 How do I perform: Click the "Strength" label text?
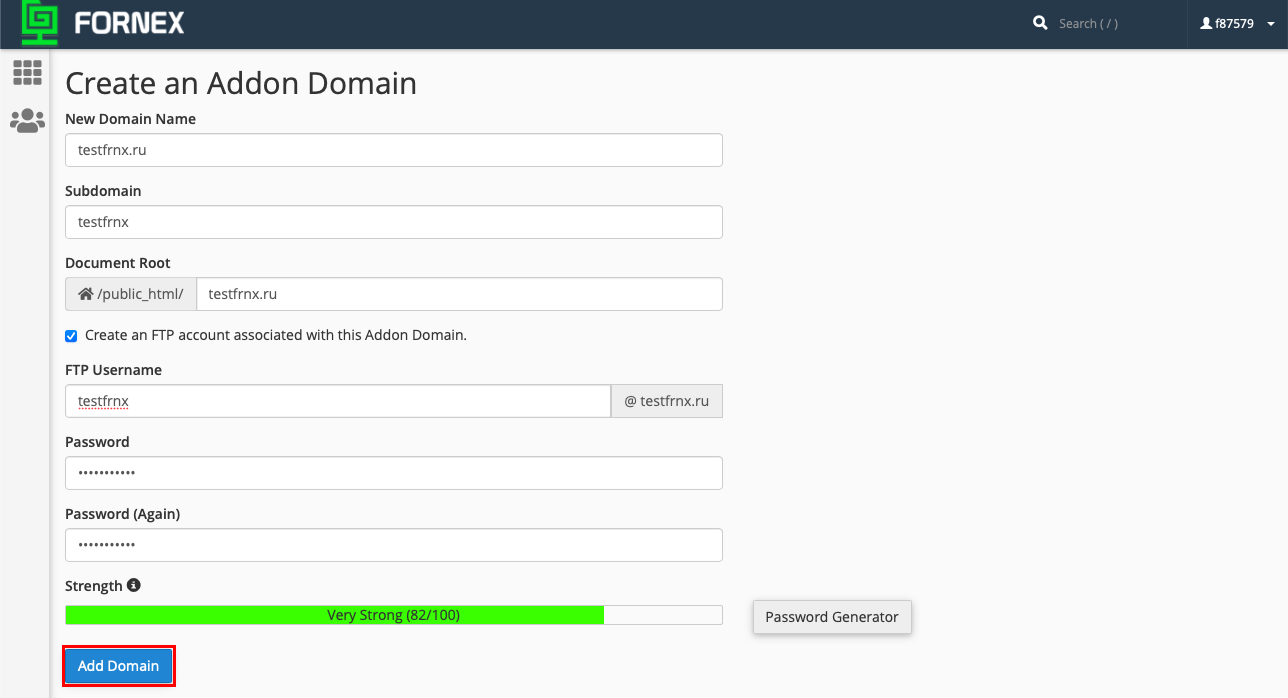pos(94,586)
